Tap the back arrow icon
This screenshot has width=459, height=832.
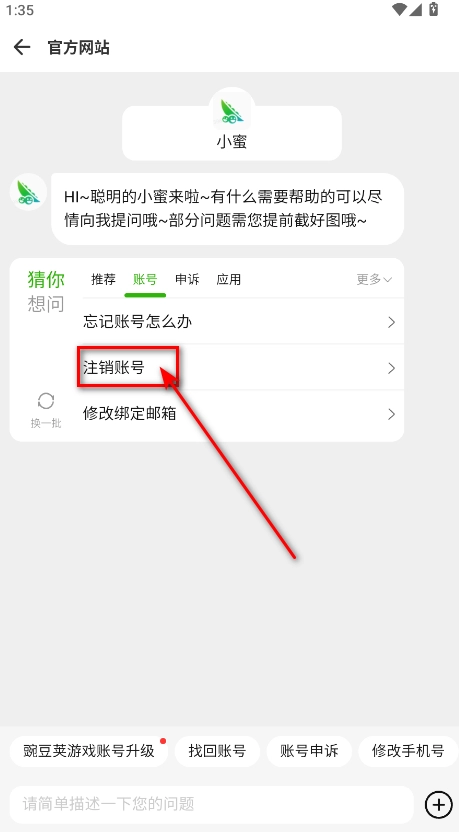pos(22,47)
